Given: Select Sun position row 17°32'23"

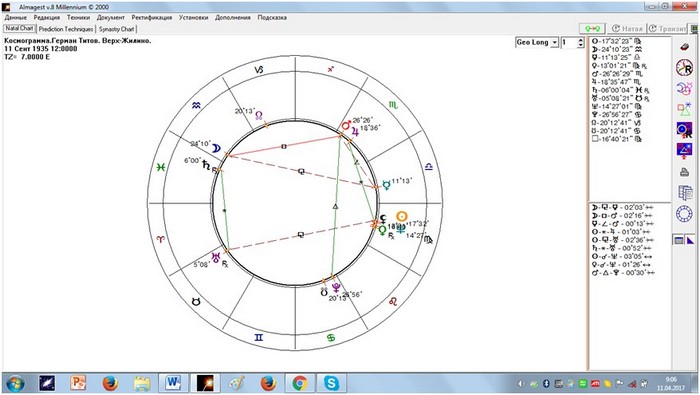Looking at the screenshot, I should [x=617, y=41].
